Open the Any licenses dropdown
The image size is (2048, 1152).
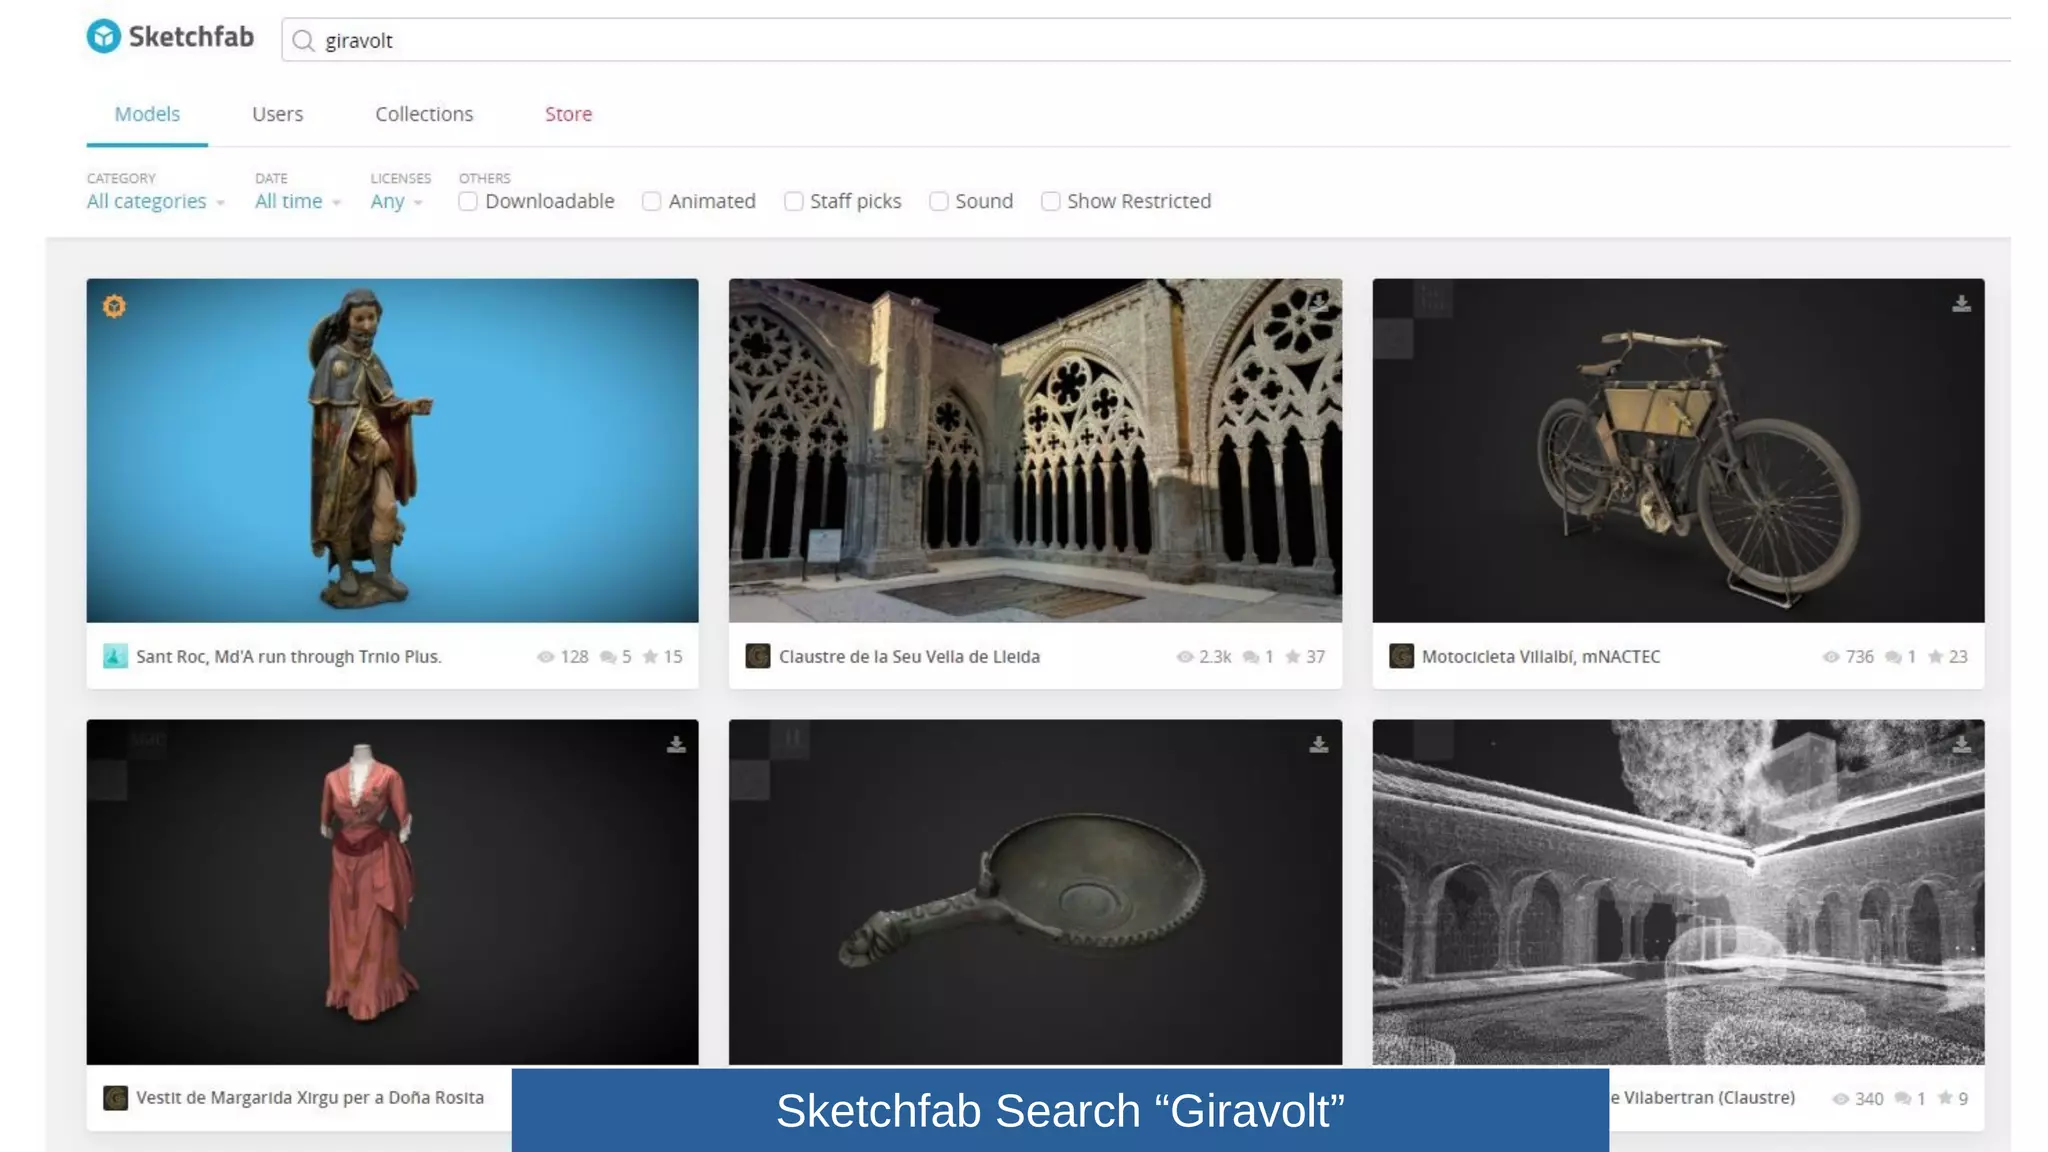click(396, 202)
